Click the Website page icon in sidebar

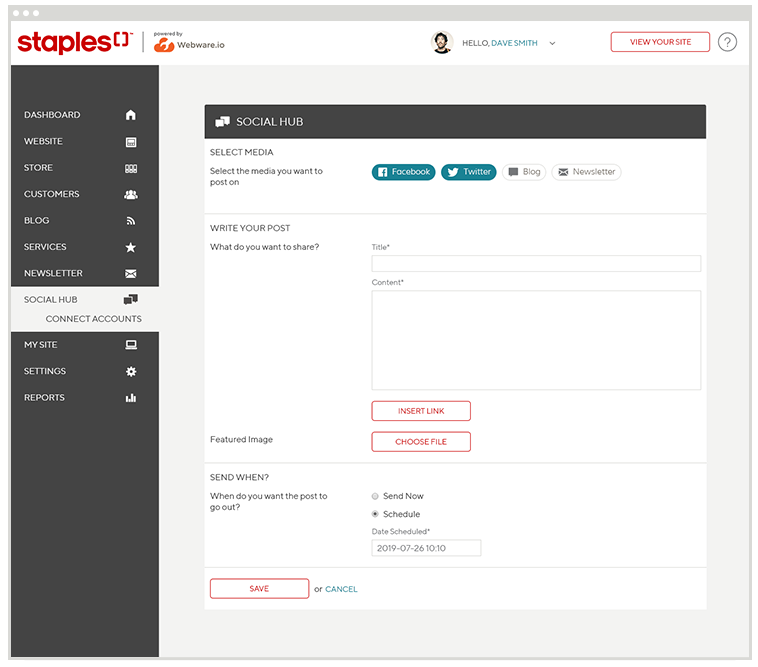[x=131, y=142]
